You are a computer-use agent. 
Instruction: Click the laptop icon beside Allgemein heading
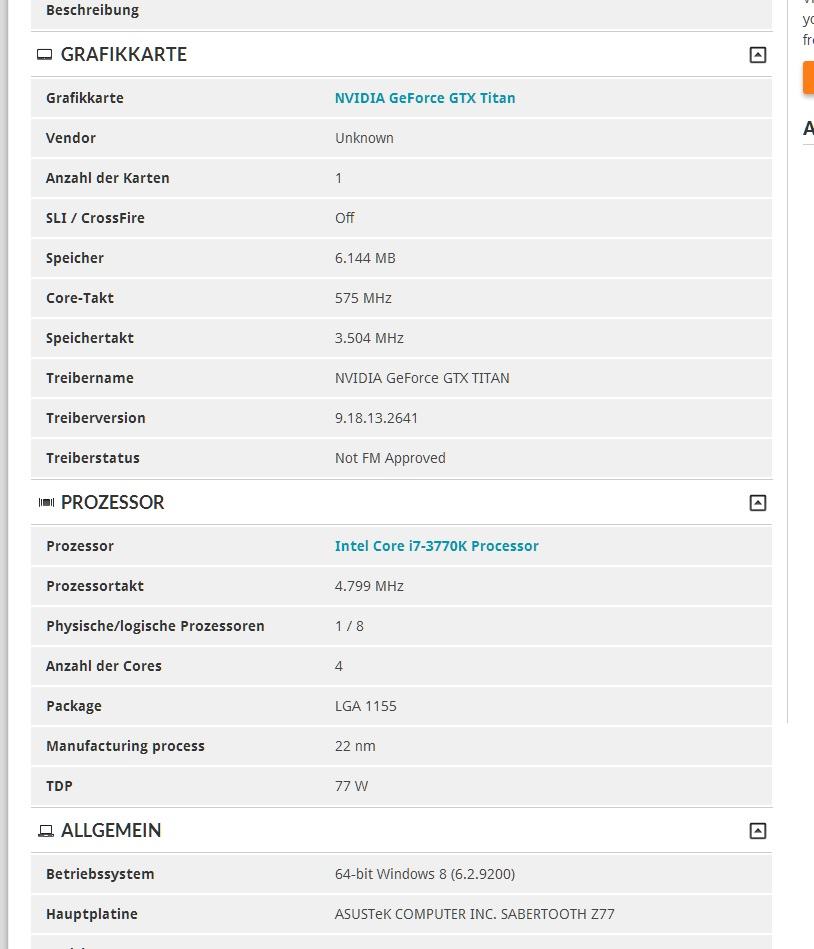coord(45,831)
